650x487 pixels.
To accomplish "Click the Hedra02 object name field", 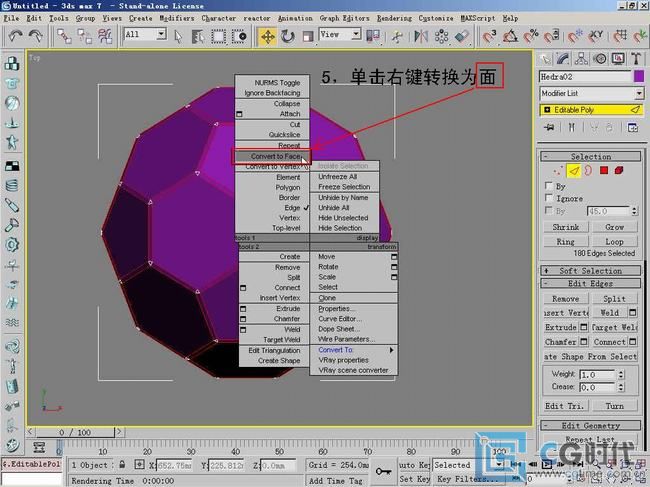I will pos(585,77).
